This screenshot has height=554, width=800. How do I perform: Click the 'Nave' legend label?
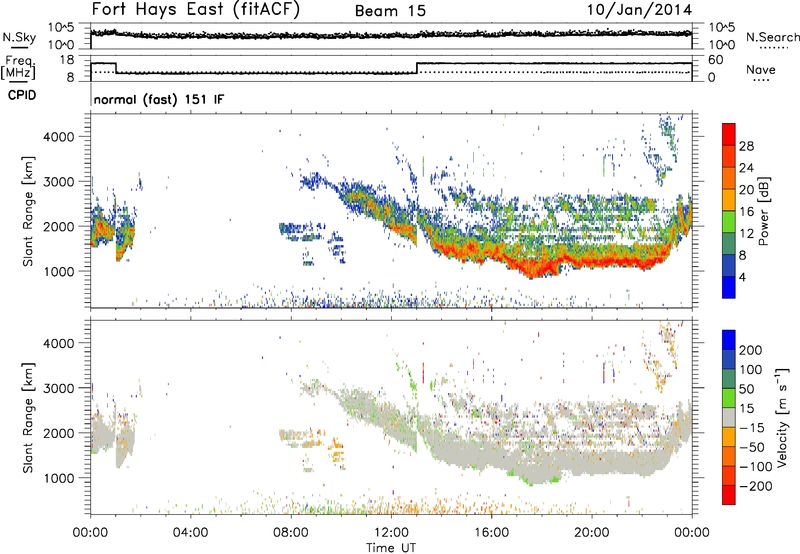point(761,69)
